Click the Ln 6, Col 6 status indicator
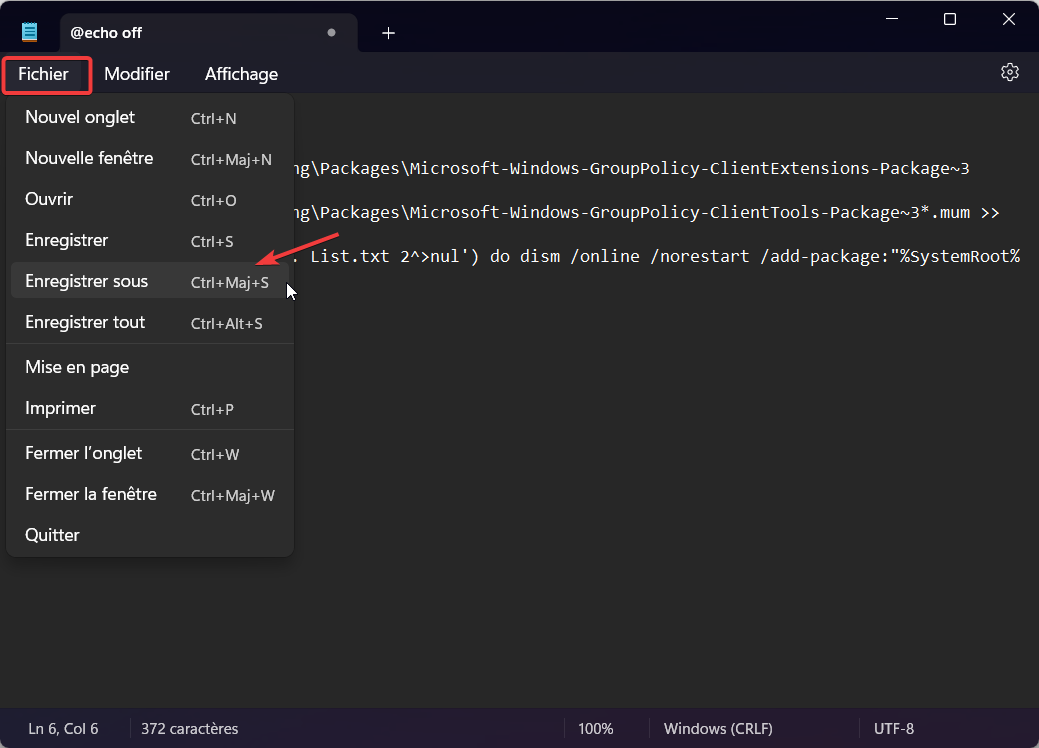This screenshot has height=748, width=1039. coord(64,729)
